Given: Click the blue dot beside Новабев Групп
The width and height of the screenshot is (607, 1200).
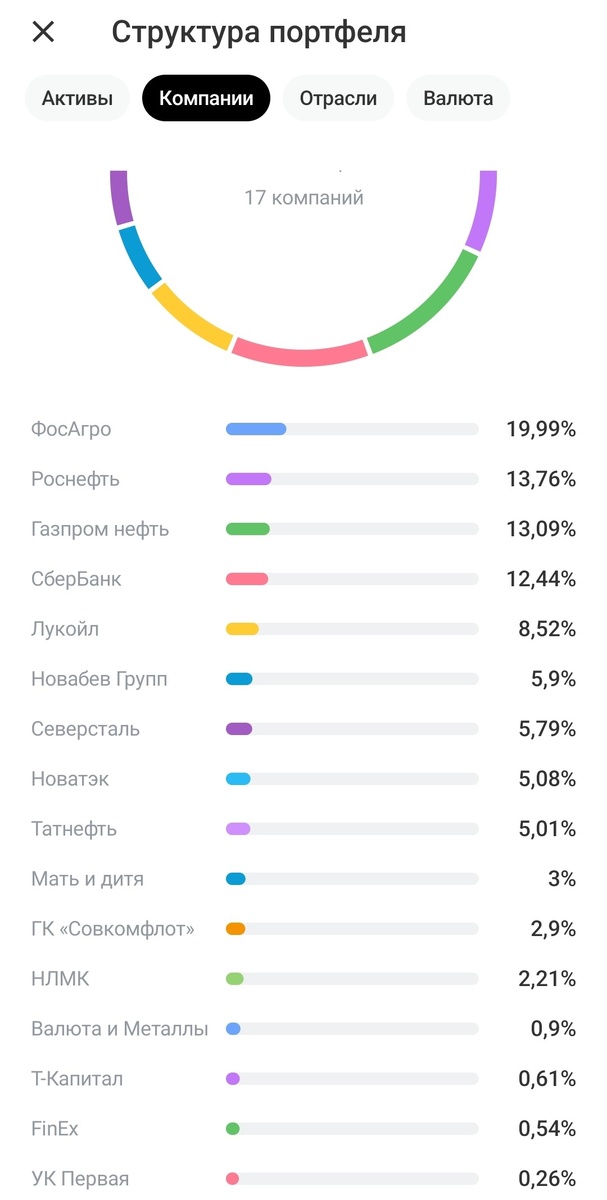Looking at the screenshot, I should 237,678.
